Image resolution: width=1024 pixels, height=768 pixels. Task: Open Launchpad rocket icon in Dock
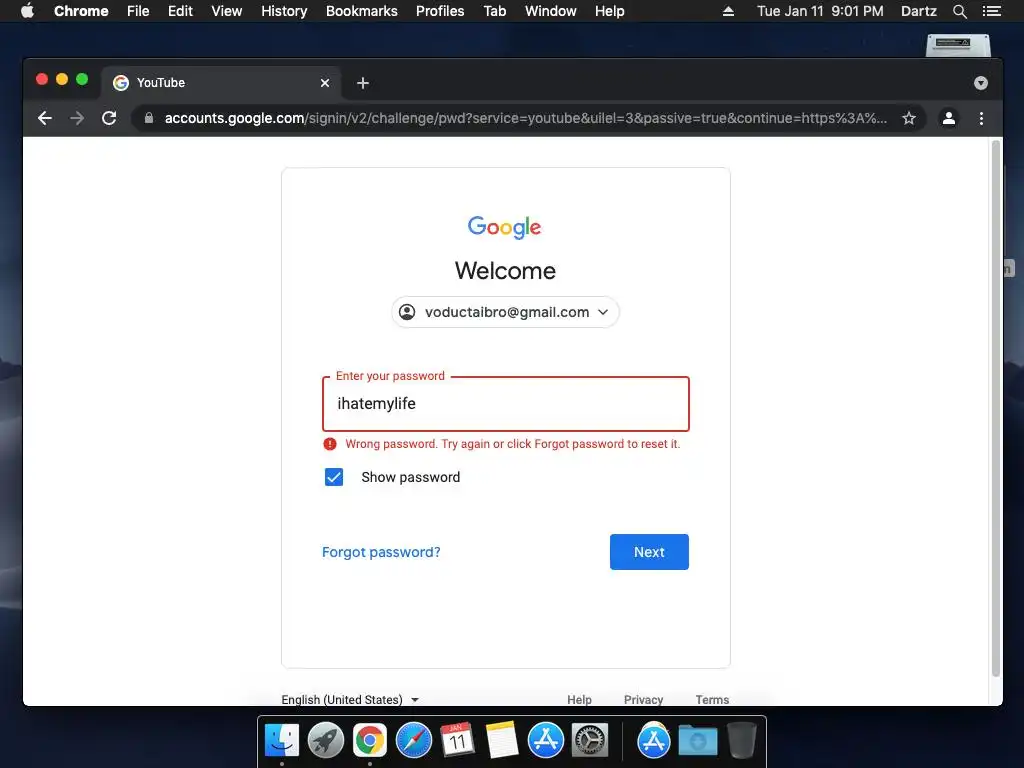[326, 740]
